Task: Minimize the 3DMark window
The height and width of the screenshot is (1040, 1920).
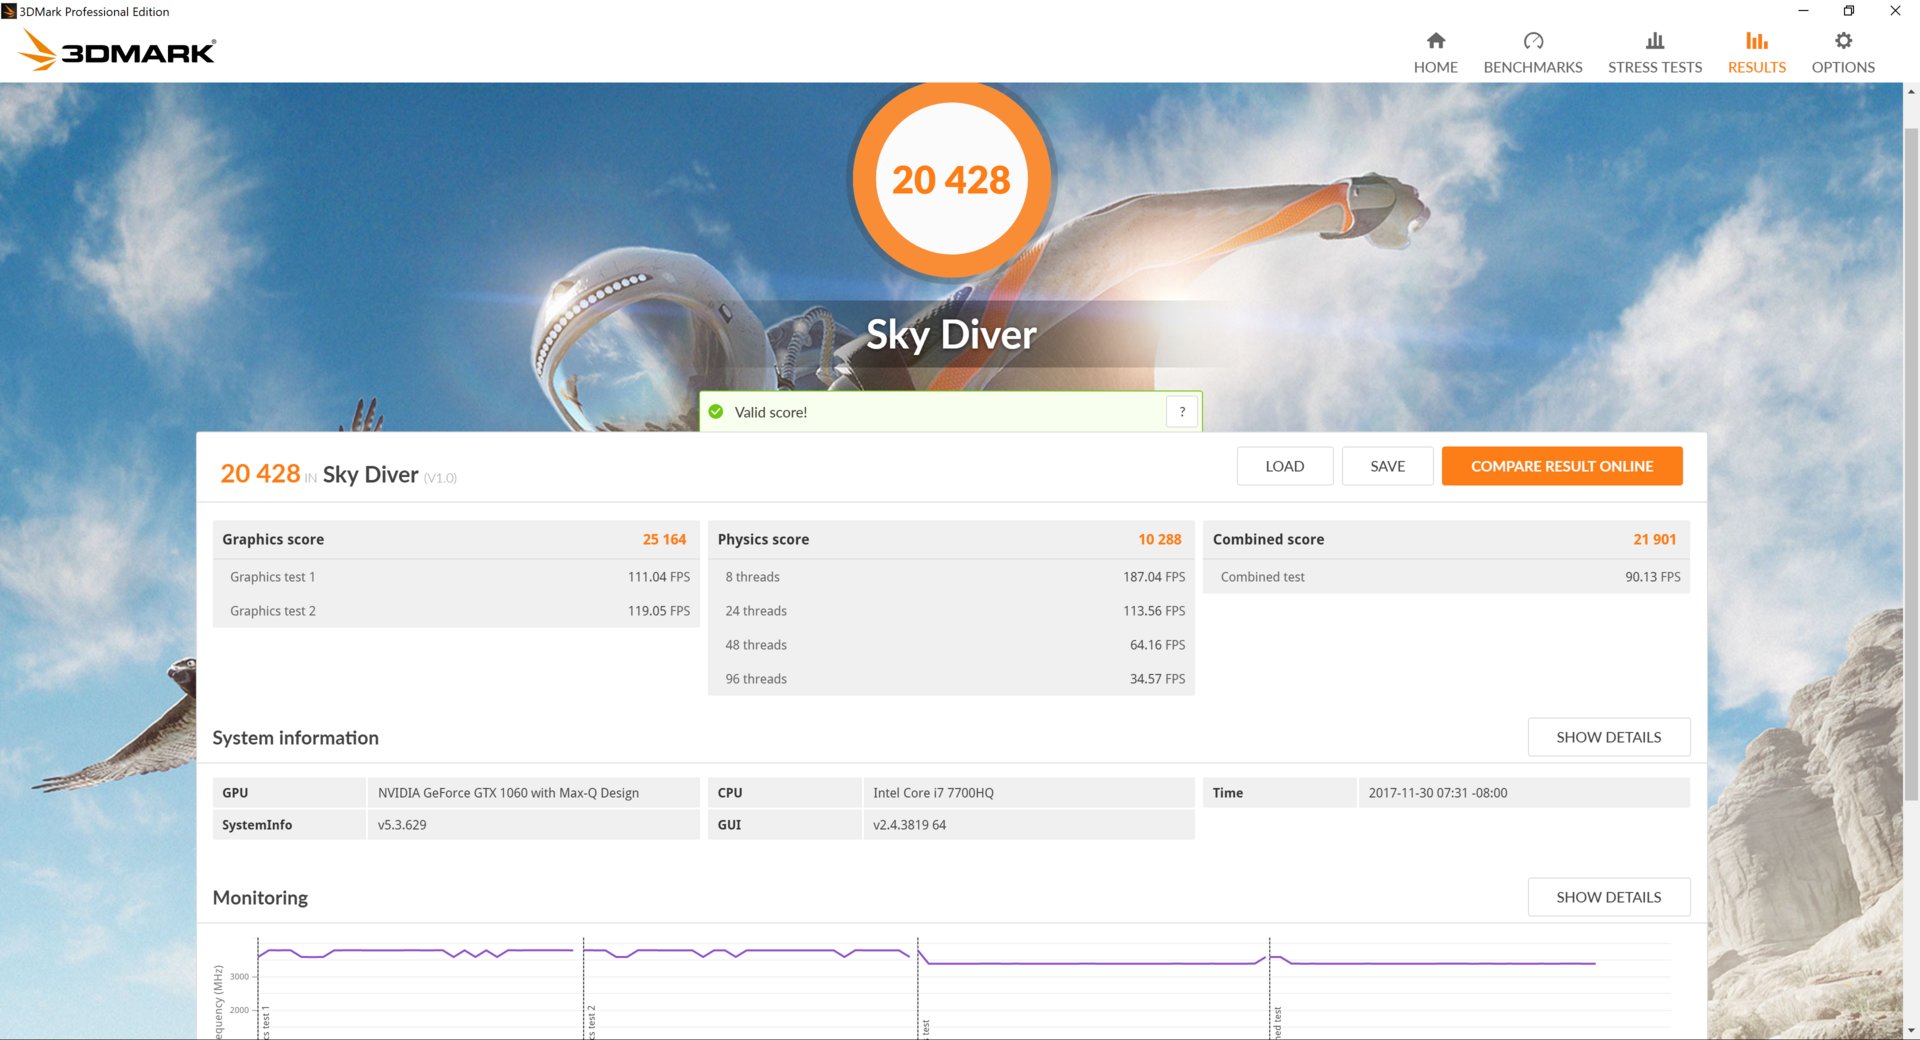Action: point(1803,11)
